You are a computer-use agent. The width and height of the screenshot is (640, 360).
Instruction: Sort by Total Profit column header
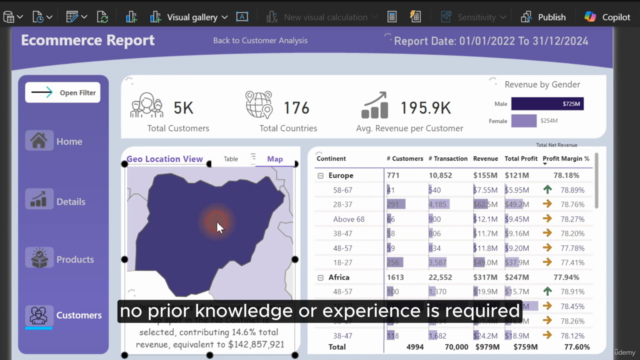point(521,158)
